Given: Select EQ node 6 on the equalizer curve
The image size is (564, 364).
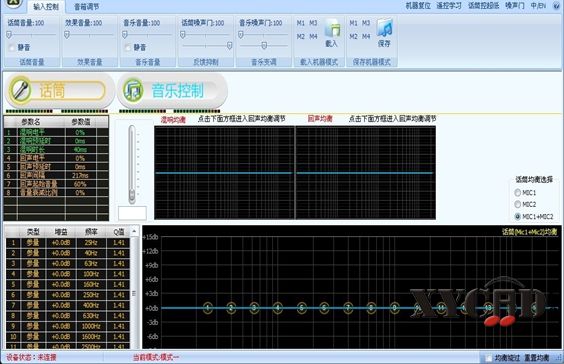Looking at the screenshot, I should (324, 308).
